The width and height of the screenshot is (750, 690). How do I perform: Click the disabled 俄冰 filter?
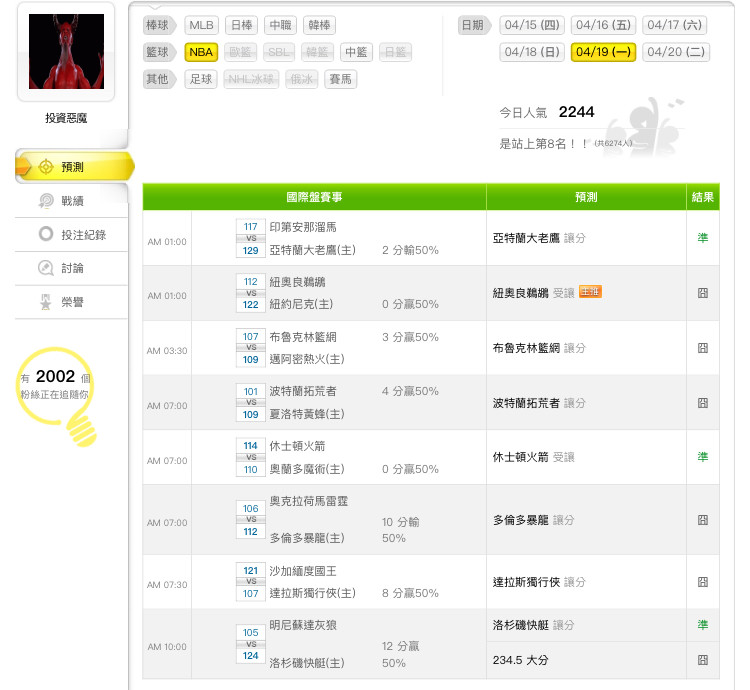click(302, 79)
